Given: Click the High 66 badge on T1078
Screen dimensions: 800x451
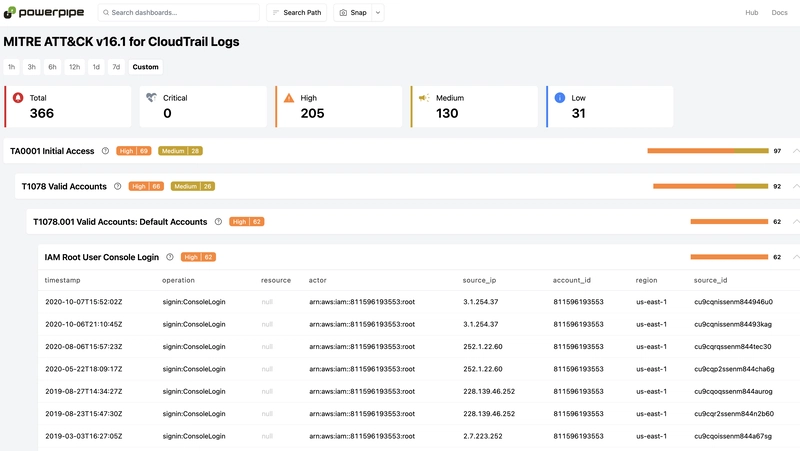Looking at the screenshot, I should 146,187.
